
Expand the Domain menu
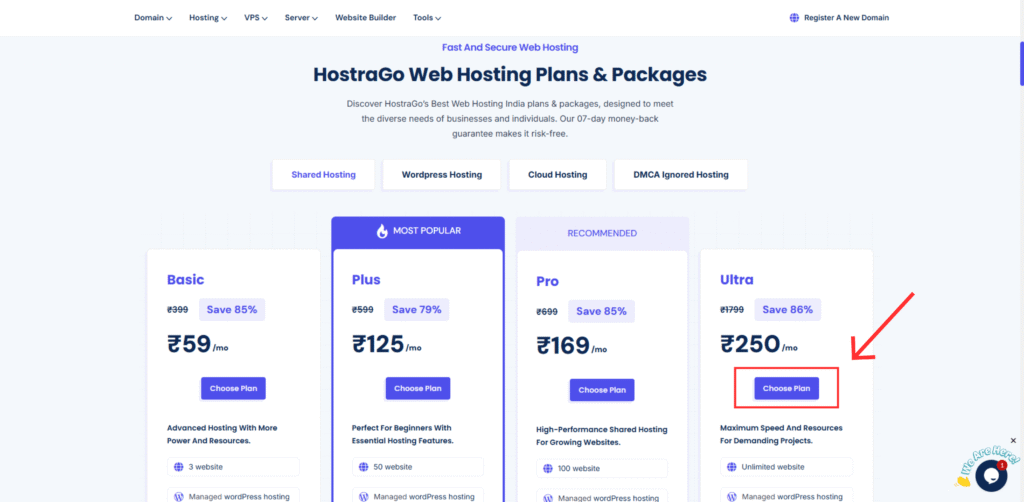tap(153, 18)
